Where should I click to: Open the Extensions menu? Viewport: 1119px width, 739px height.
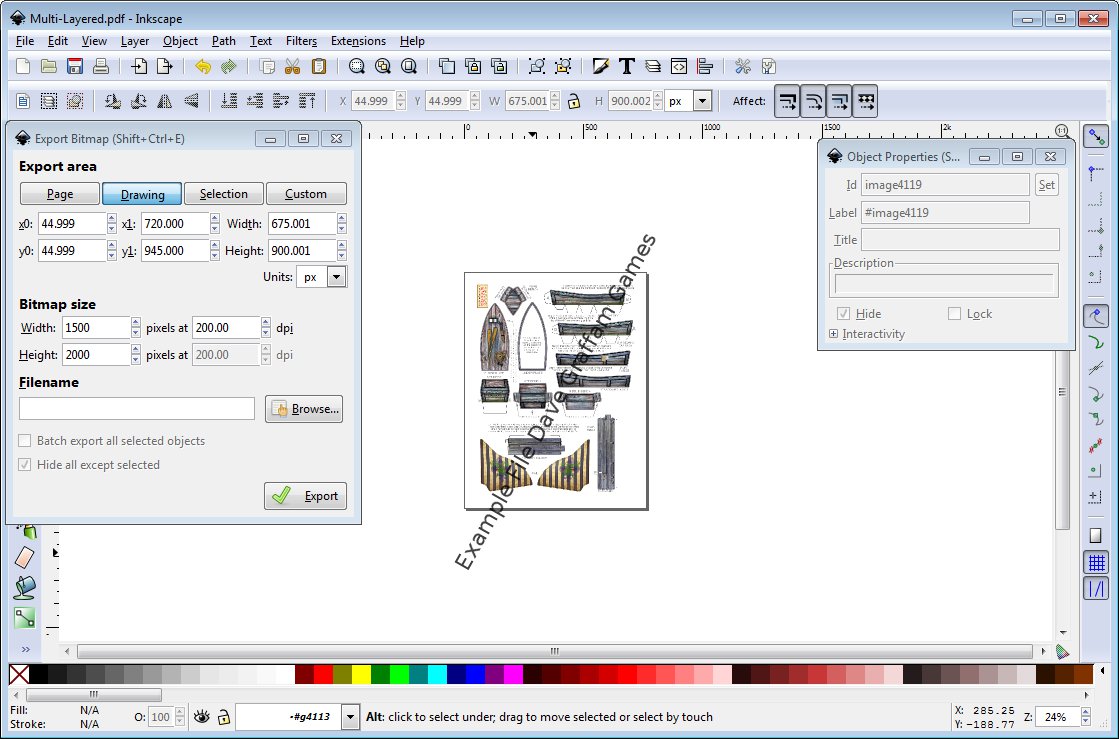[358, 41]
